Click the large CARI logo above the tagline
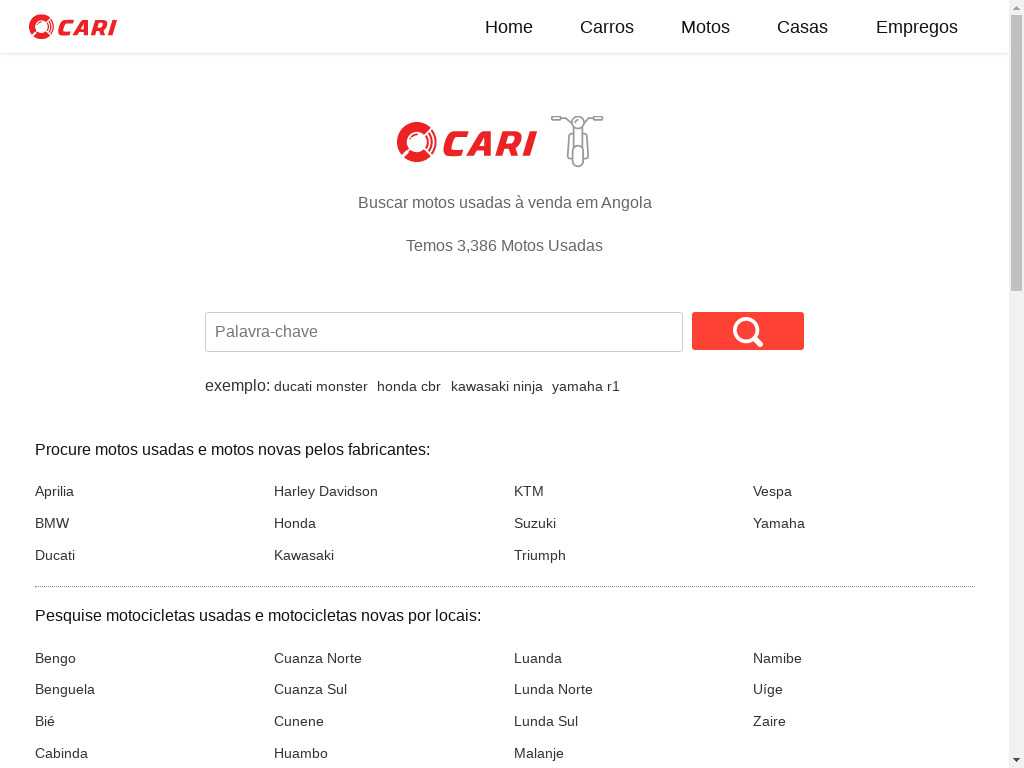 (467, 142)
